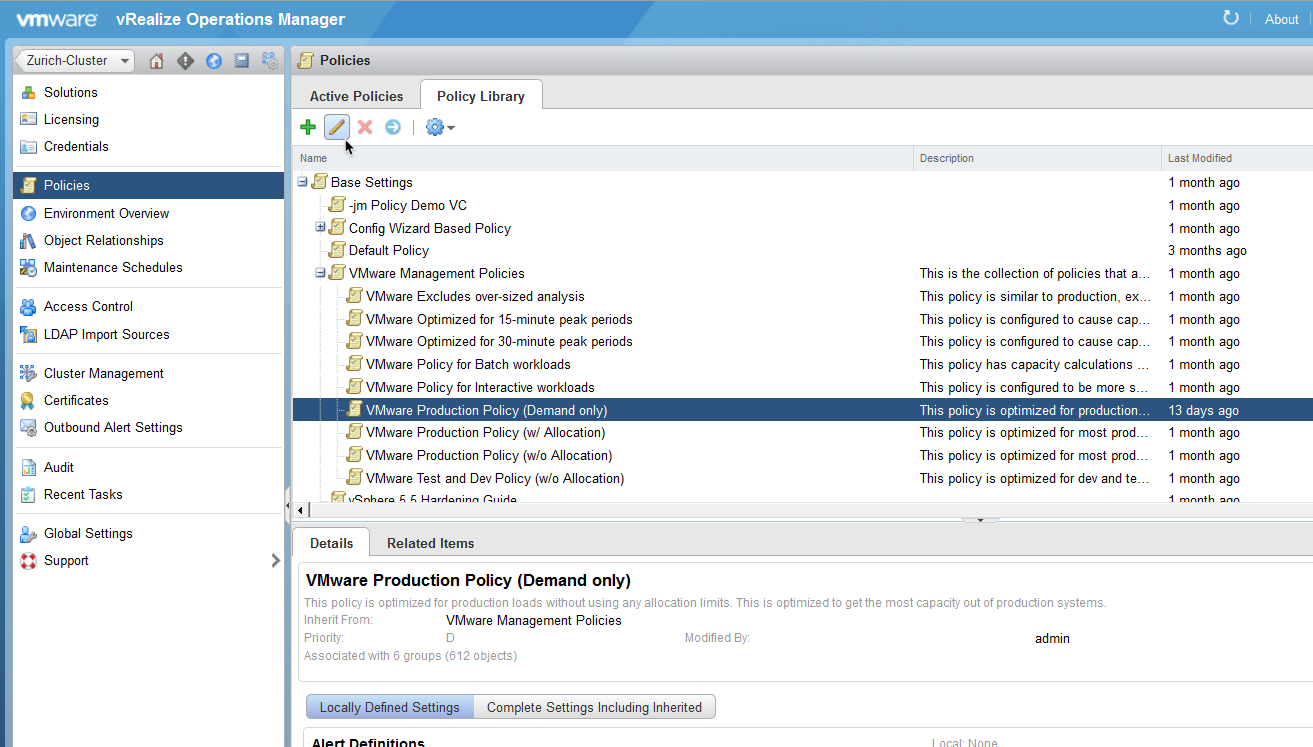Select VMware Test and Dev Policy row
The height and width of the screenshot is (747, 1313).
click(x=495, y=478)
